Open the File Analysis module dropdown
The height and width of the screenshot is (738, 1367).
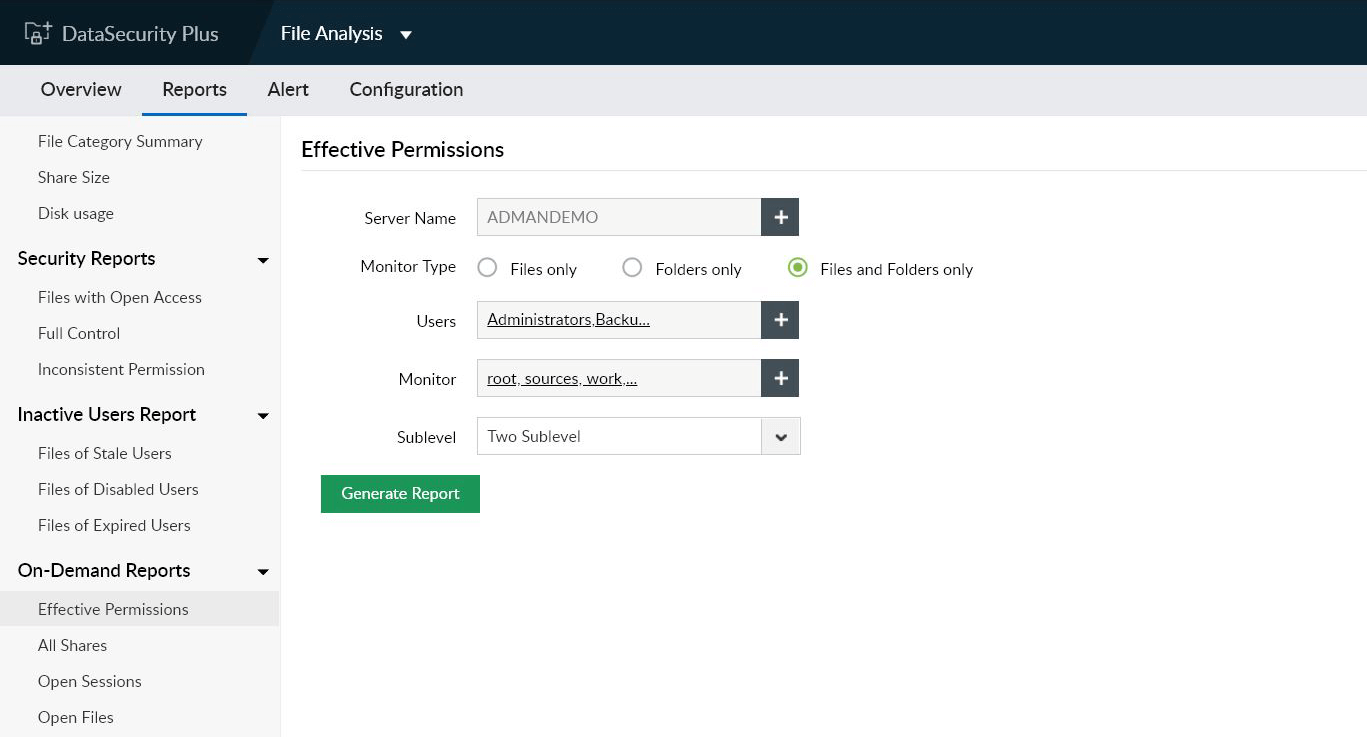point(405,34)
